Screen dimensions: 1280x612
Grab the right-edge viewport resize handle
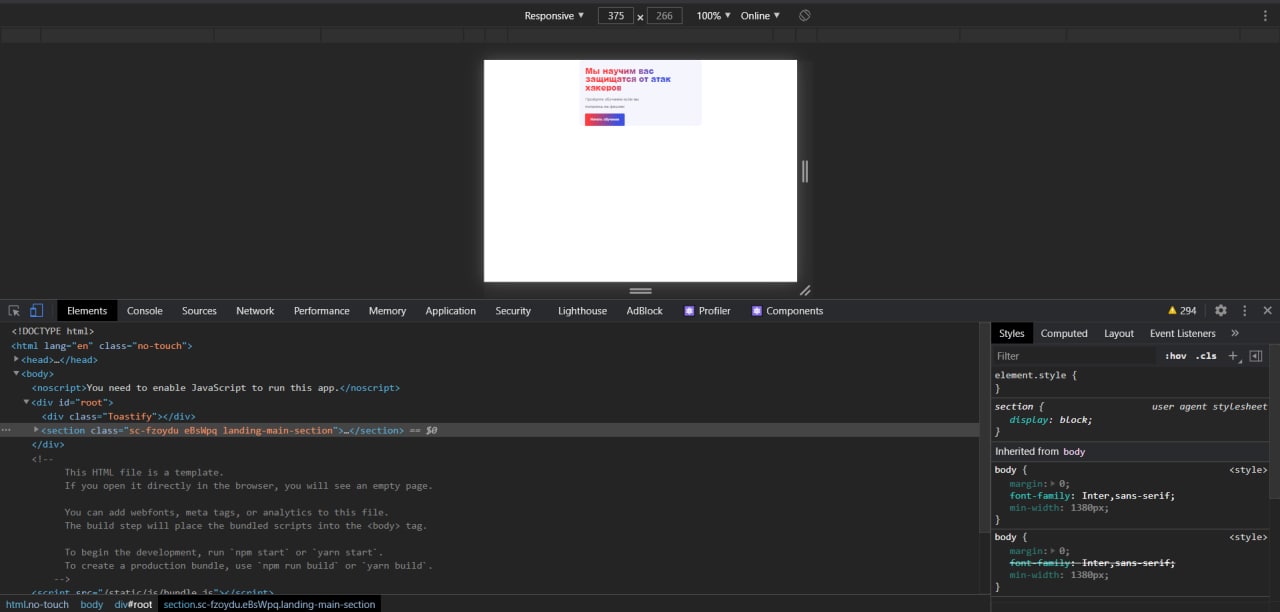[x=805, y=171]
